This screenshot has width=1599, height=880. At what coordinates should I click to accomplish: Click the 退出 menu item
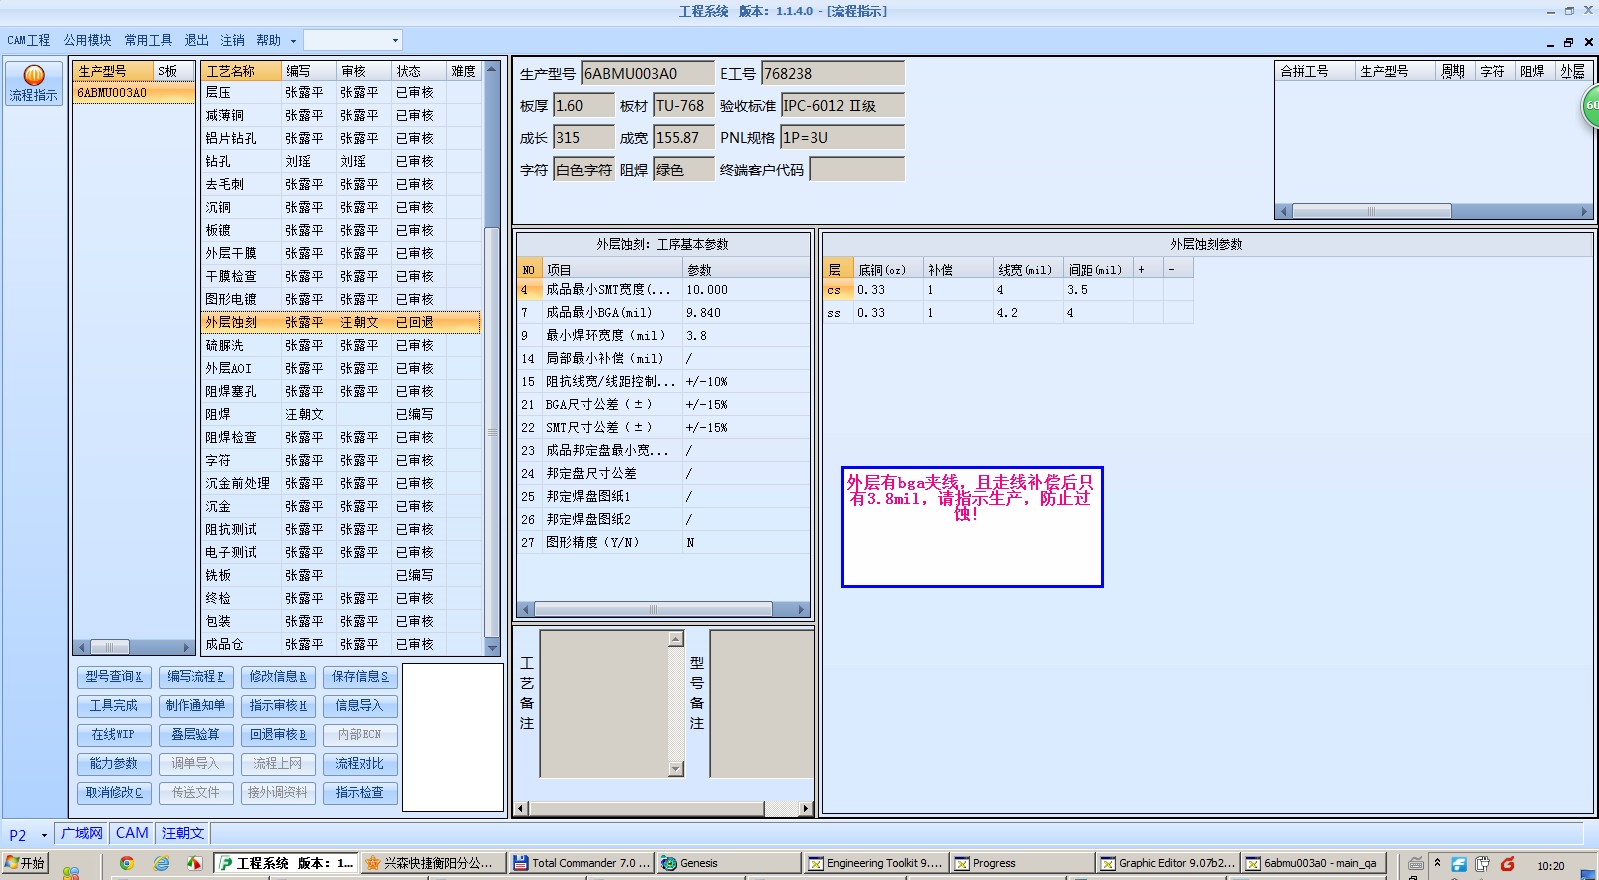[197, 40]
